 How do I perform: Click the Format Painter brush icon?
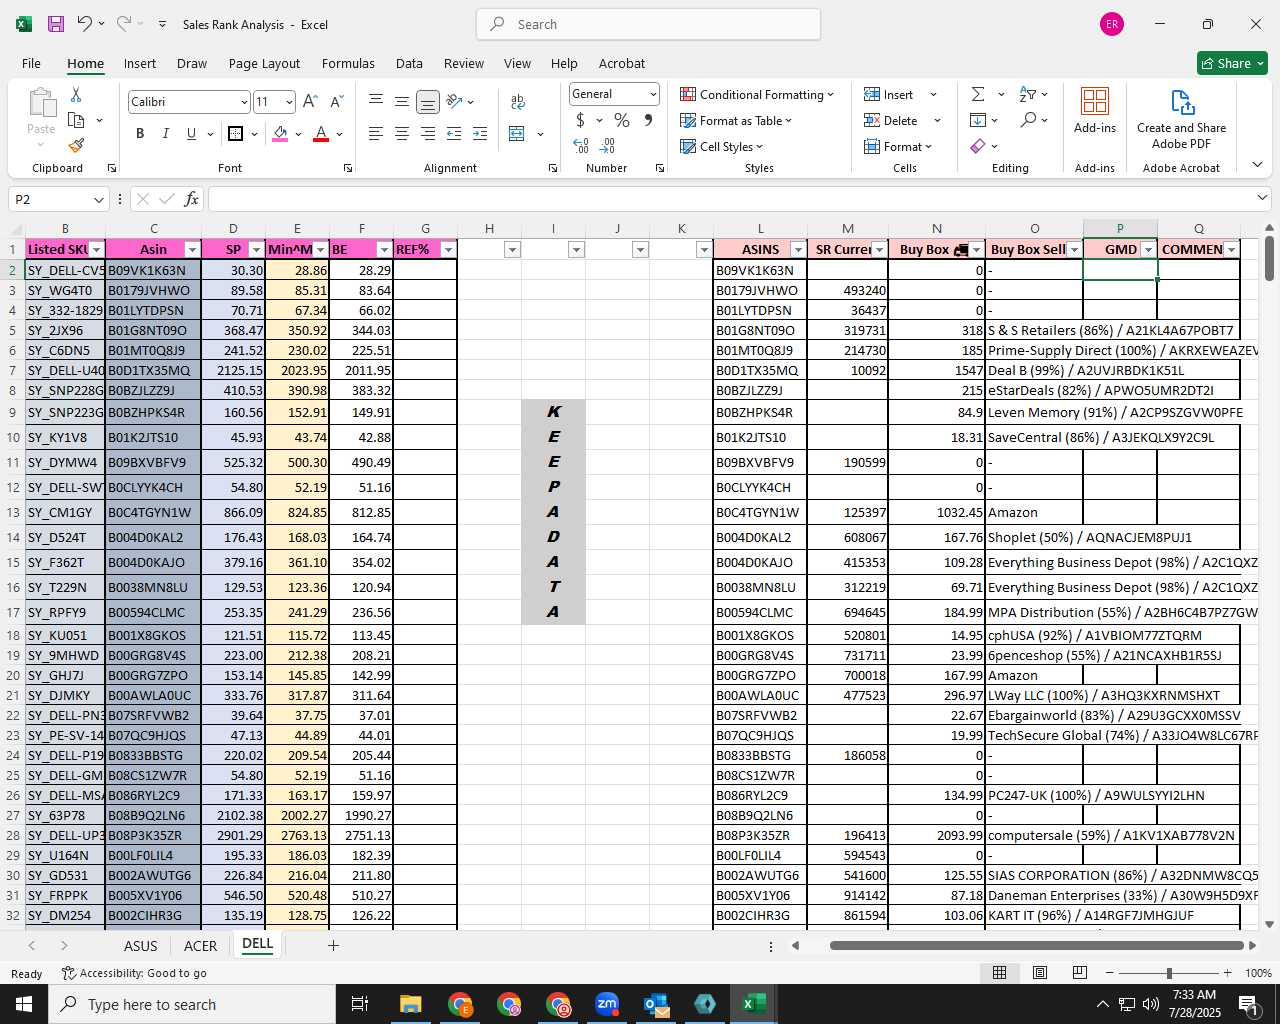76,145
